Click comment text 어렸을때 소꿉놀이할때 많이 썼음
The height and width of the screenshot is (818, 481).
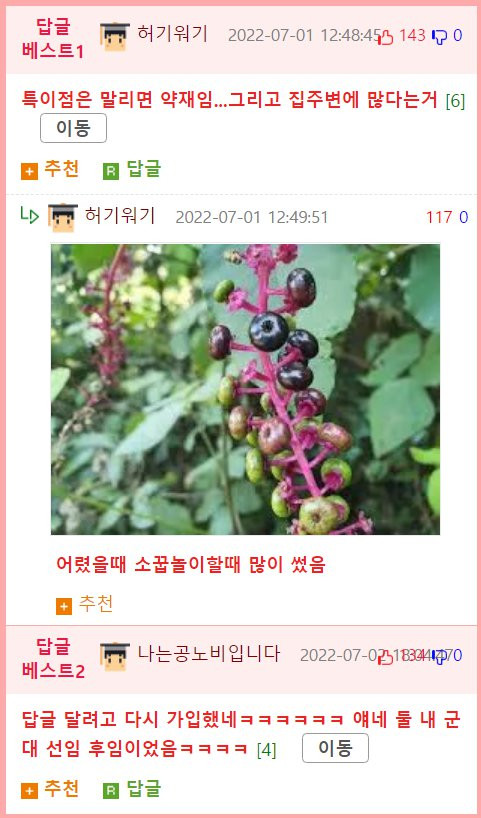click(190, 564)
